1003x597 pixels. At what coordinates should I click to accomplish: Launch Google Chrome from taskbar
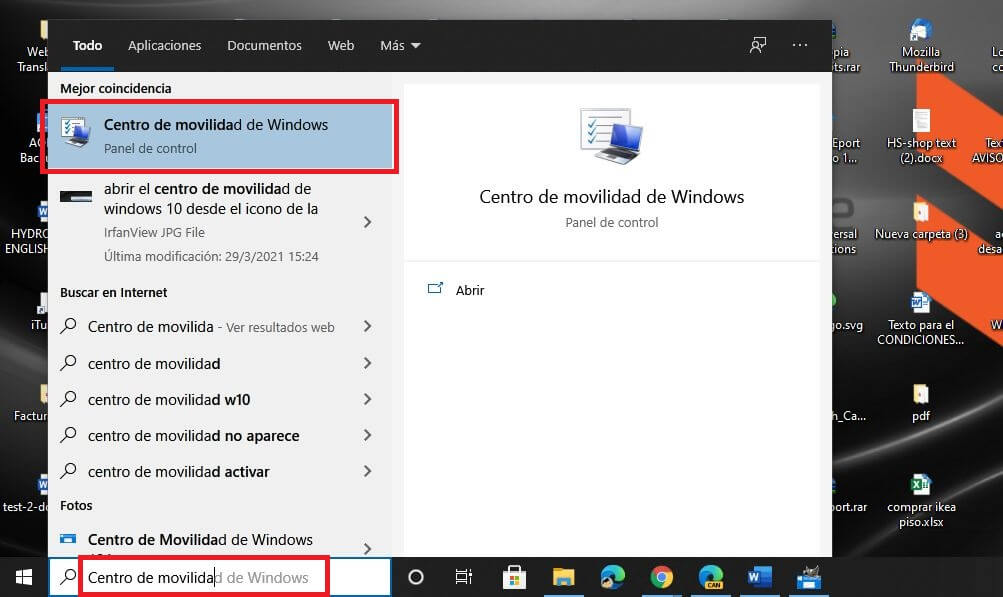coord(661,577)
